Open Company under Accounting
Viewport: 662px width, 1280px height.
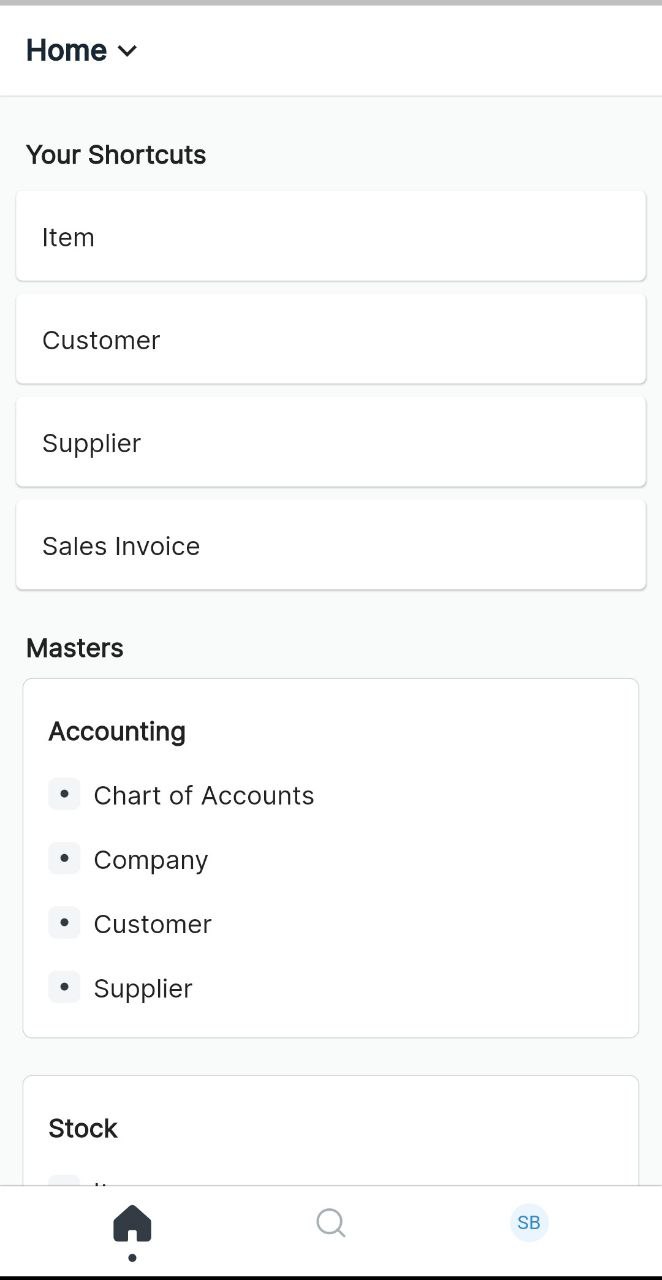point(151,860)
